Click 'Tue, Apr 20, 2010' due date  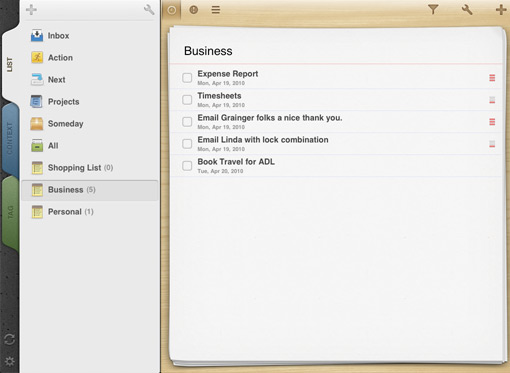pos(220,171)
